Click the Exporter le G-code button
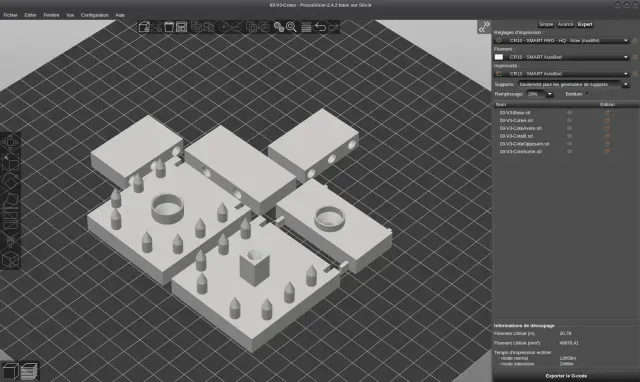Viewport: 640px width, 382px height. pos(566,376)
